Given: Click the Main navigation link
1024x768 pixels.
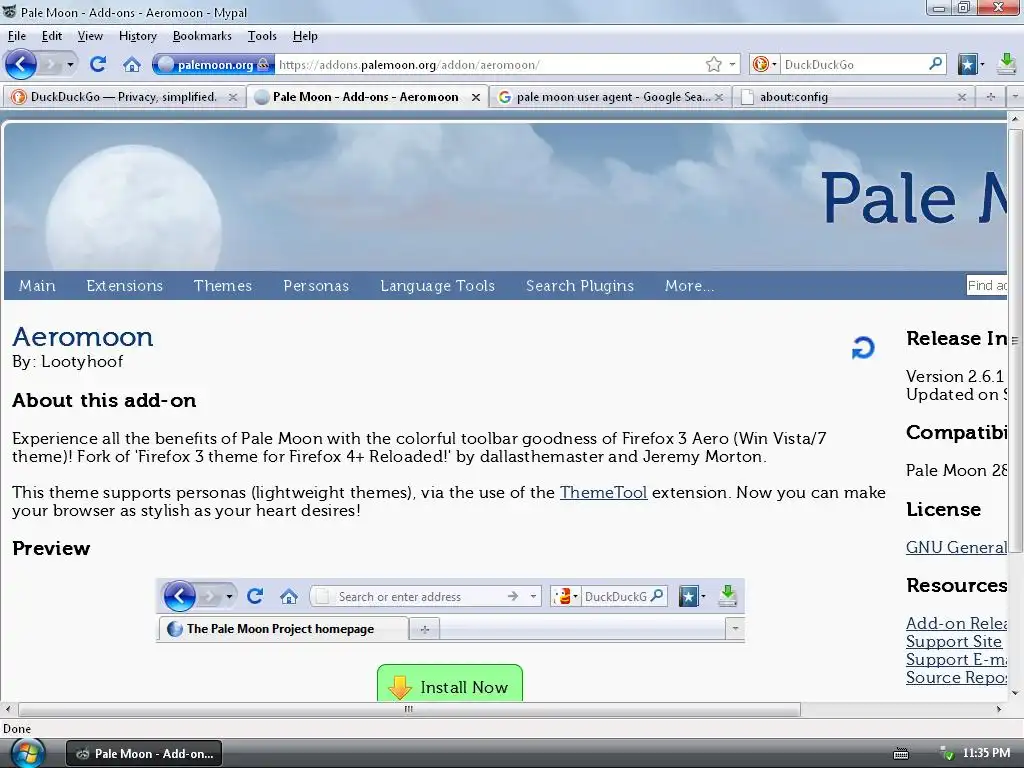Looking at the screenshot, I should click(37, 285).
